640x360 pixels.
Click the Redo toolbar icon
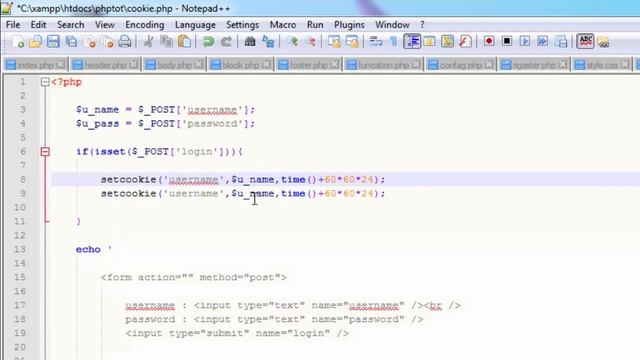tap(226, 42)
